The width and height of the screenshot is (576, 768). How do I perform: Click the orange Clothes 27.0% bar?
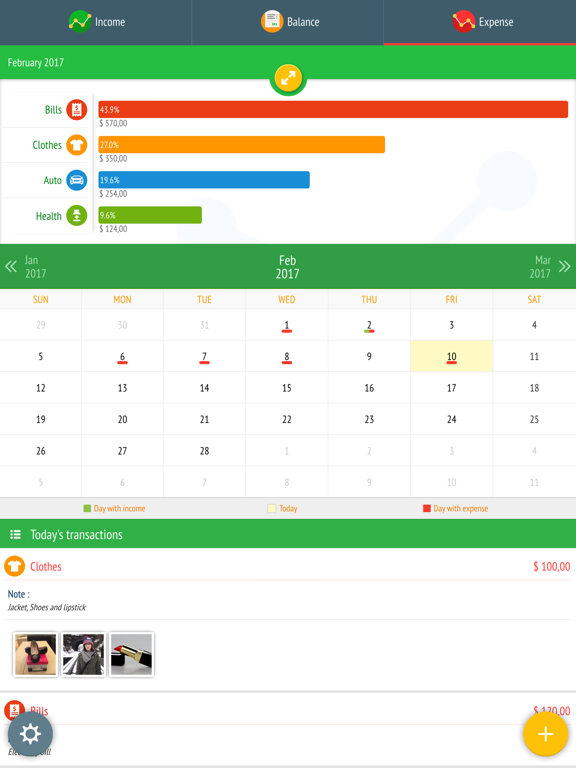pos(241,145)
